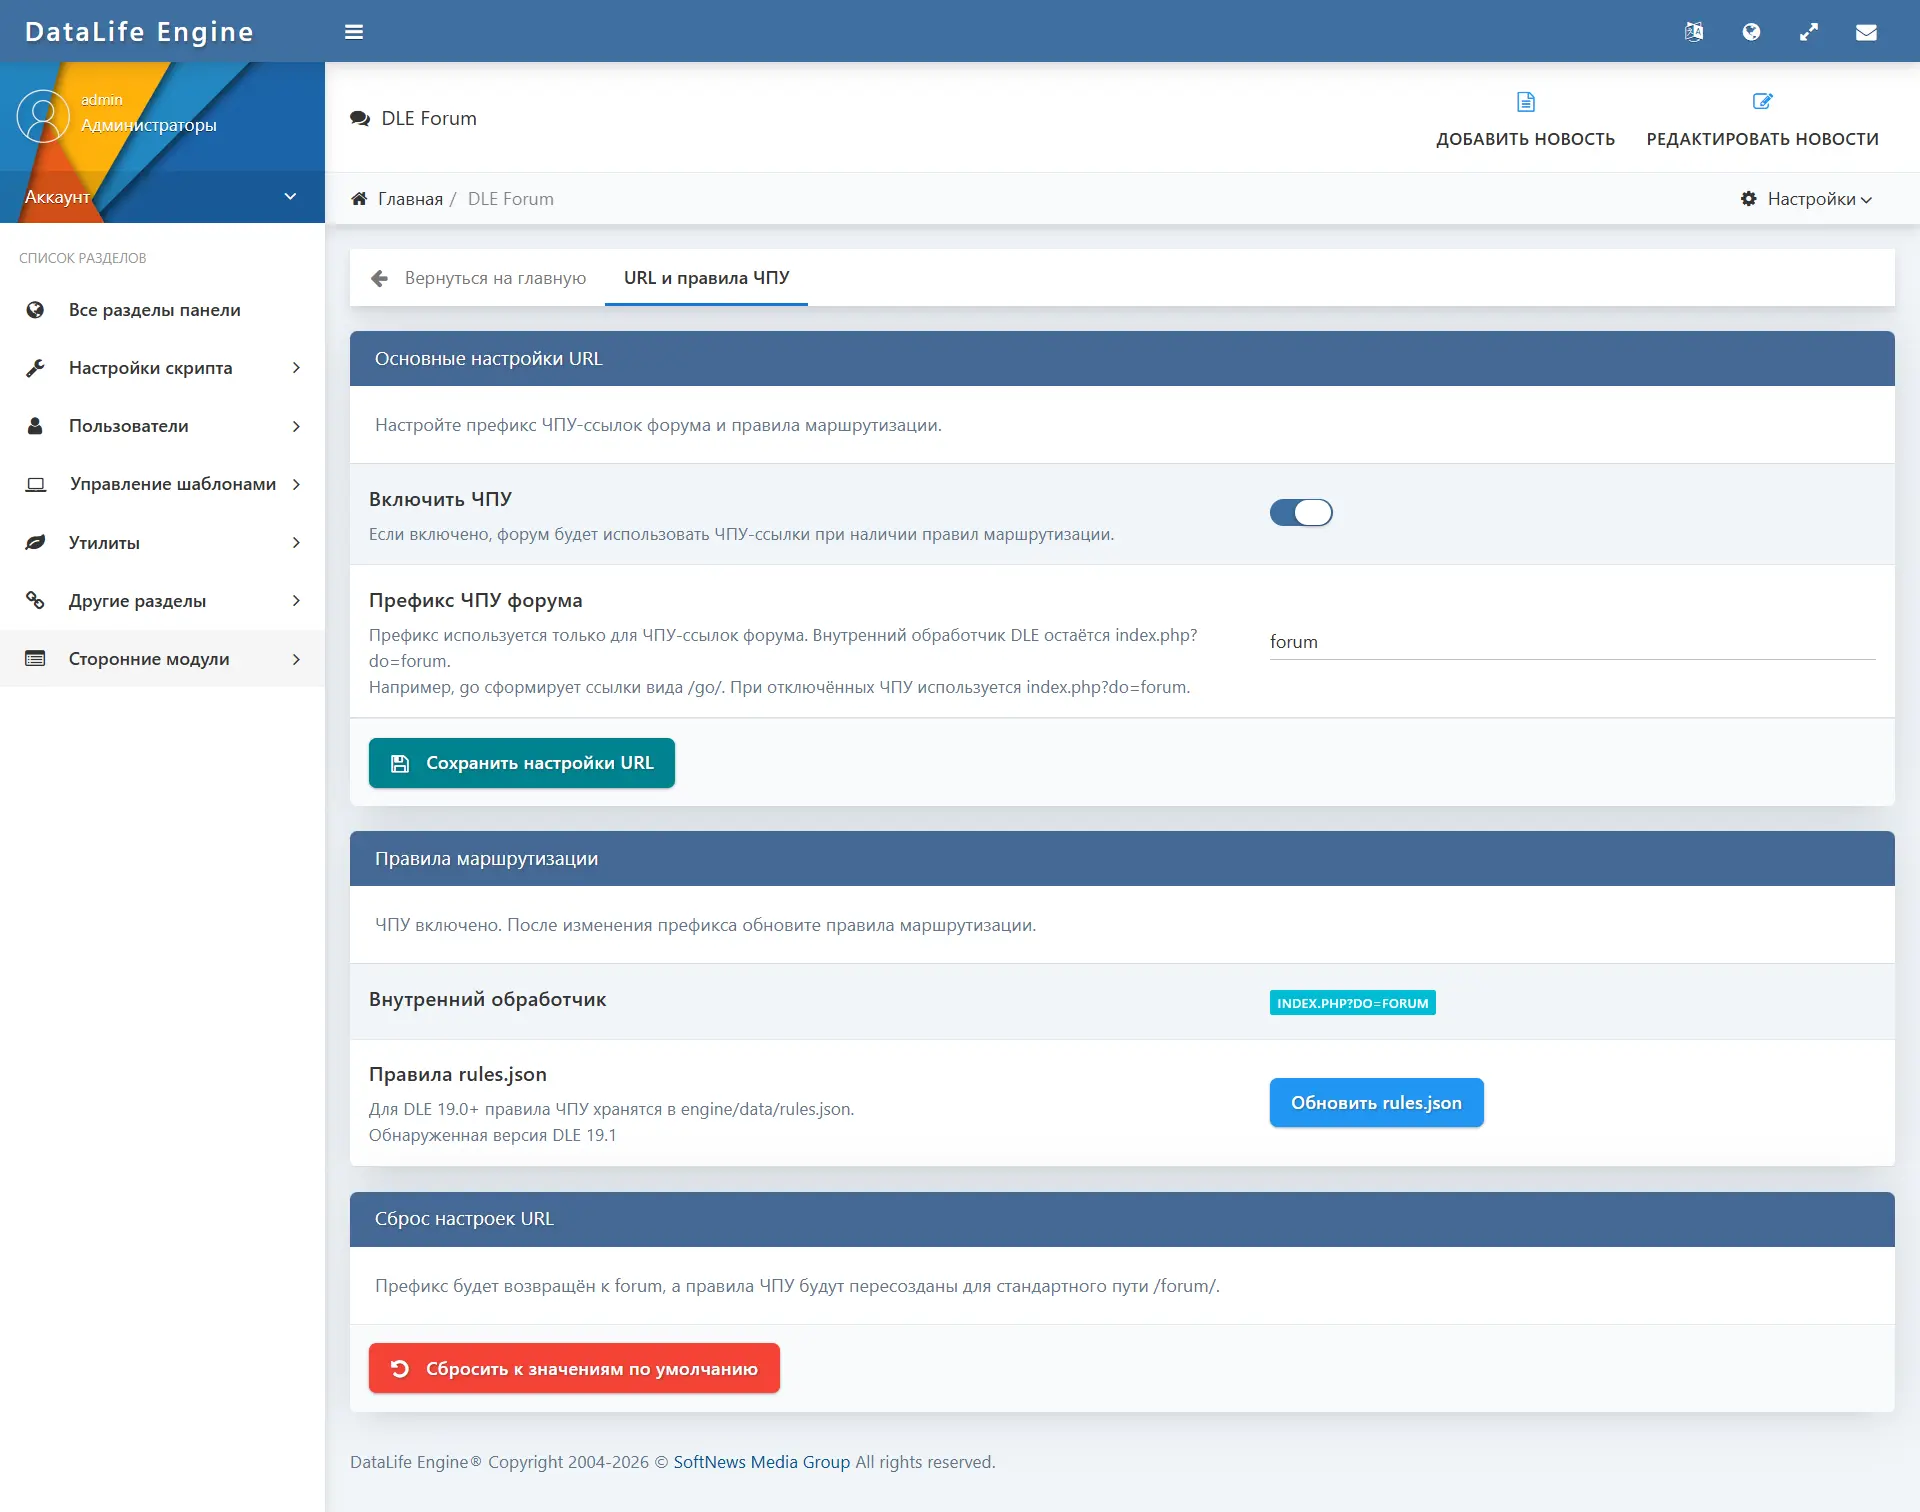1920x1512 pixels.
Task: Click the globe site icon in header
Action: (x=1751, y=32)
